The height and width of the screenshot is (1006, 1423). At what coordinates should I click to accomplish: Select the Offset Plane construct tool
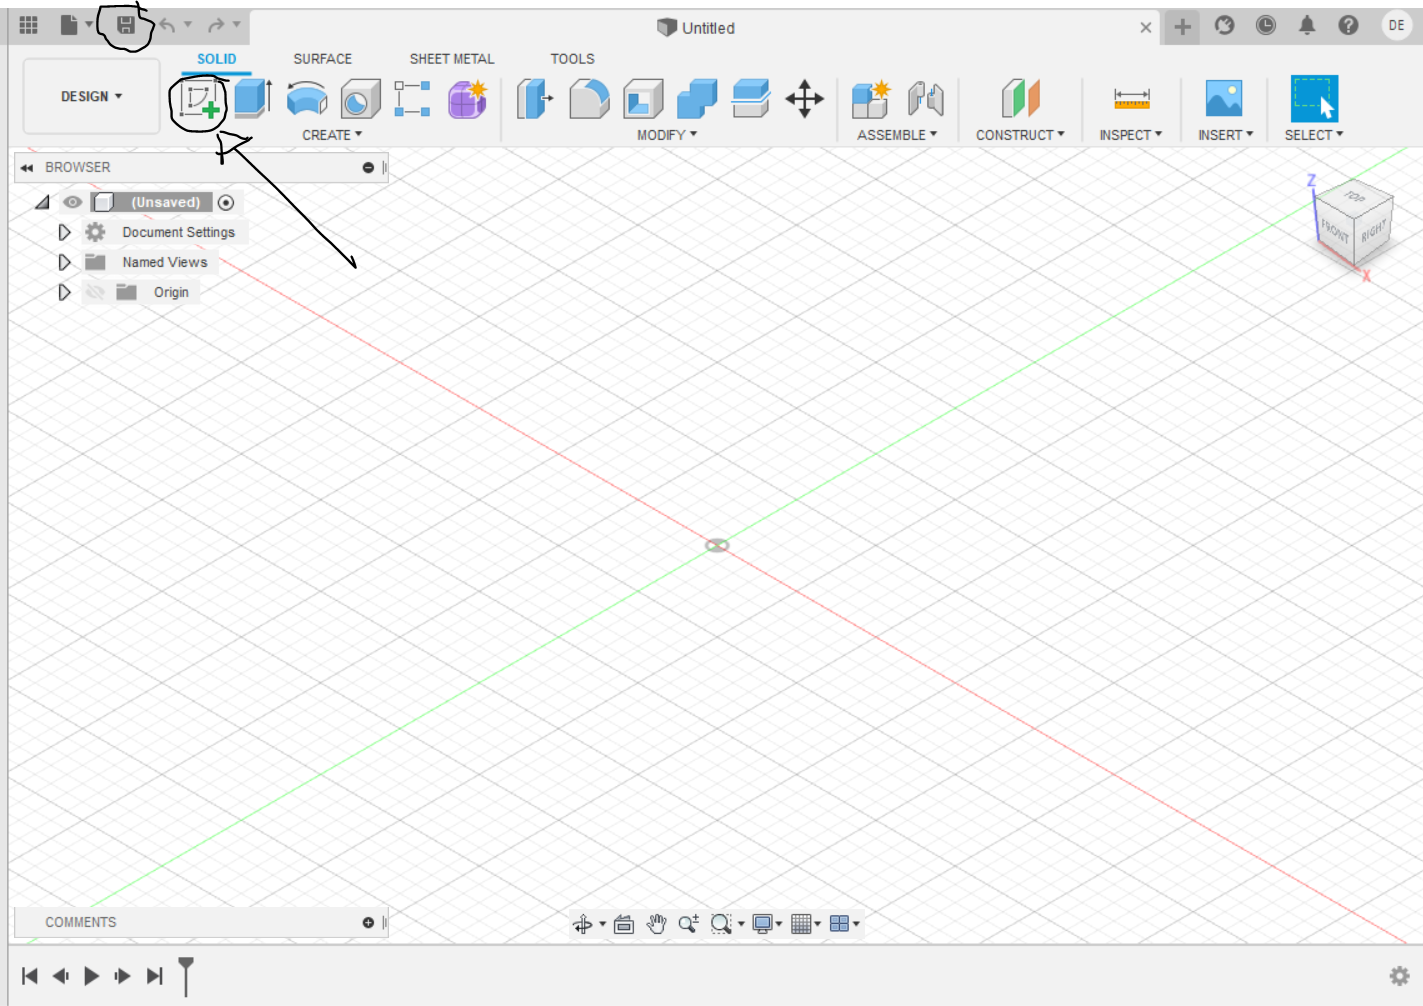[1021, 99]
